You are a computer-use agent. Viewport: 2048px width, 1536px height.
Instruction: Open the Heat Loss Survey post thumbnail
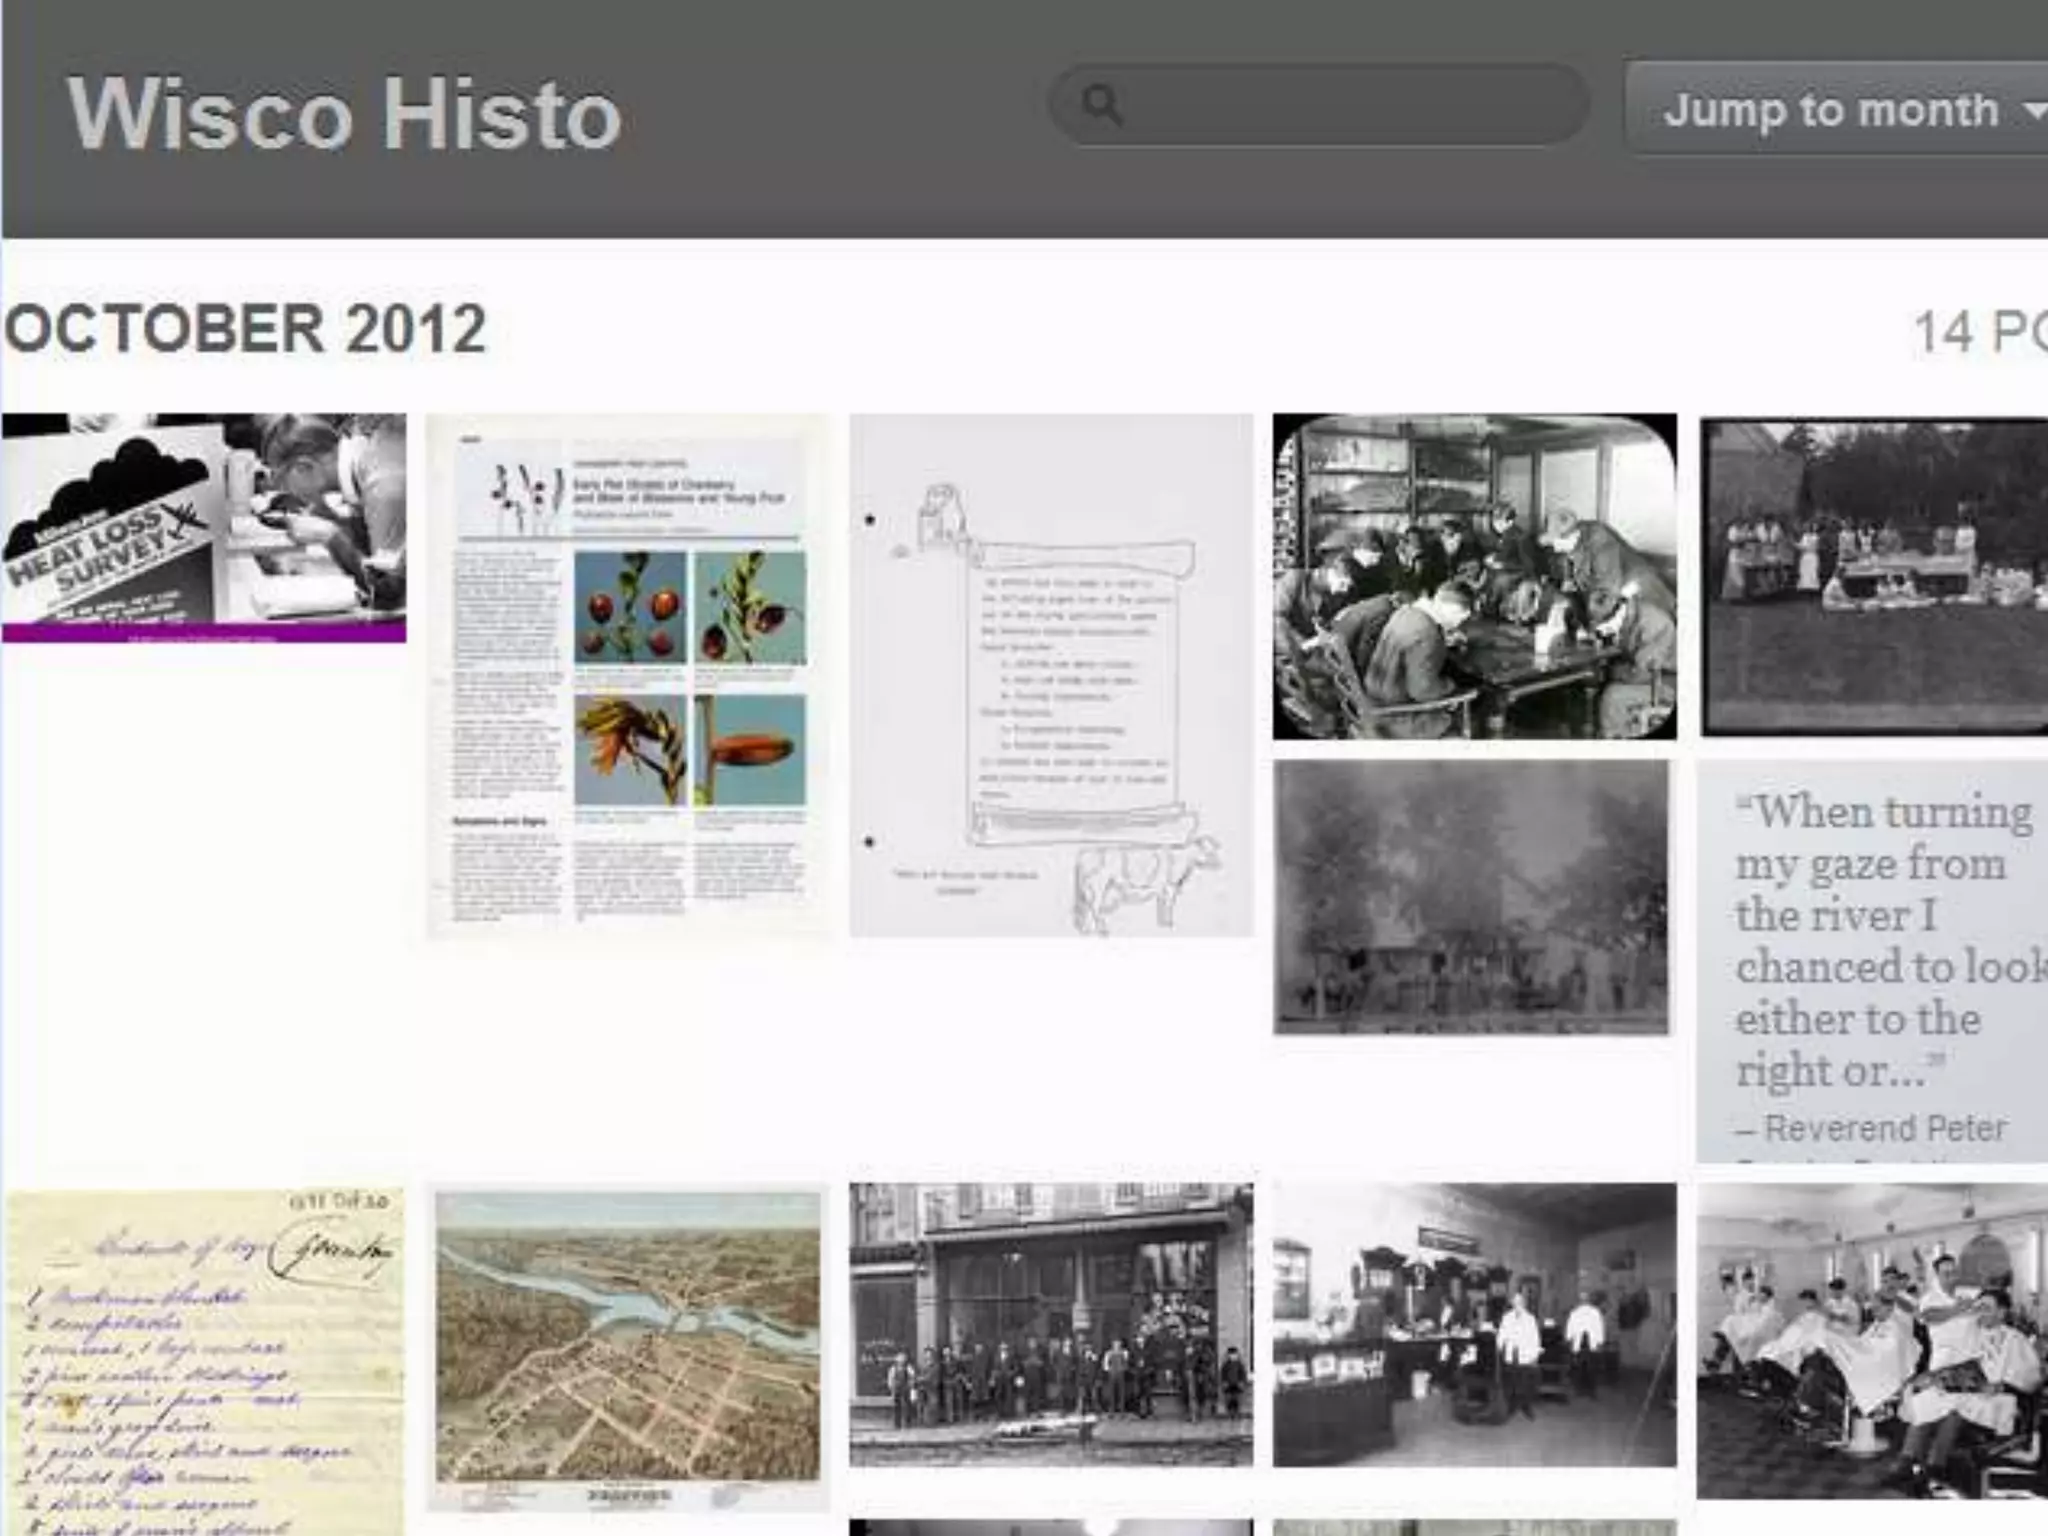(204, 527)
